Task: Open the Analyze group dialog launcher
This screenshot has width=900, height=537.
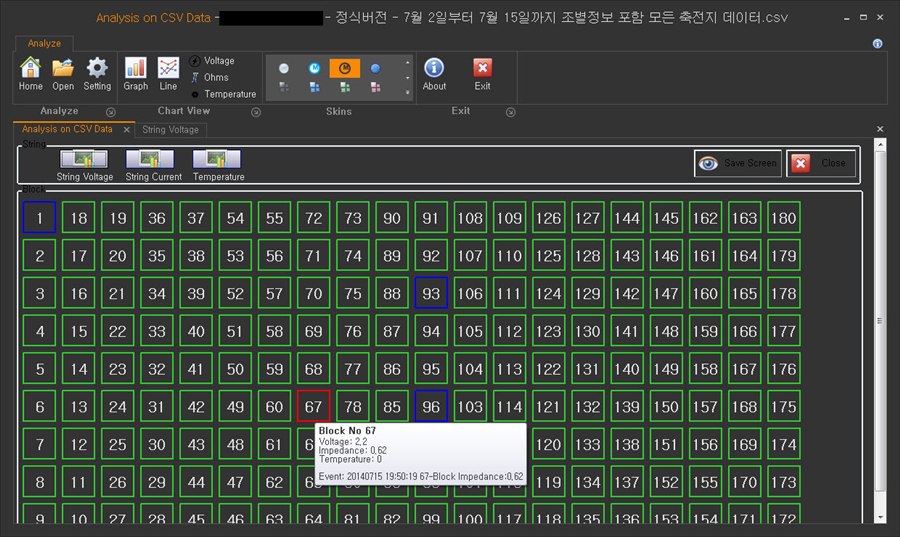Action: [x=111, y=112]
